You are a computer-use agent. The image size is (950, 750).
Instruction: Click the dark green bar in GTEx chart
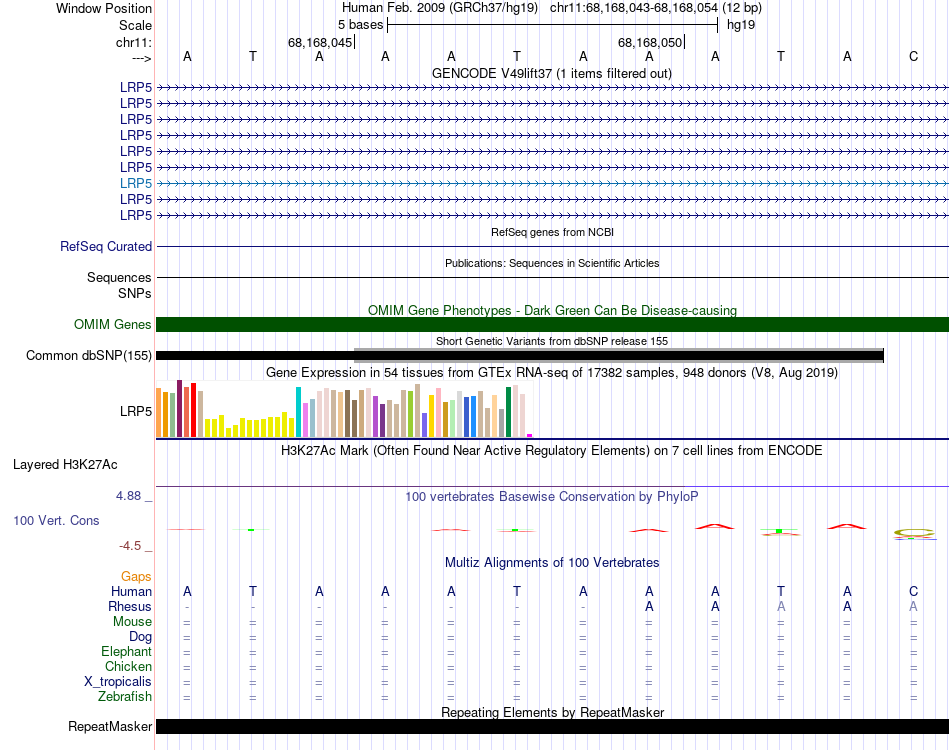pyautogui.click(x=508, y=412)
